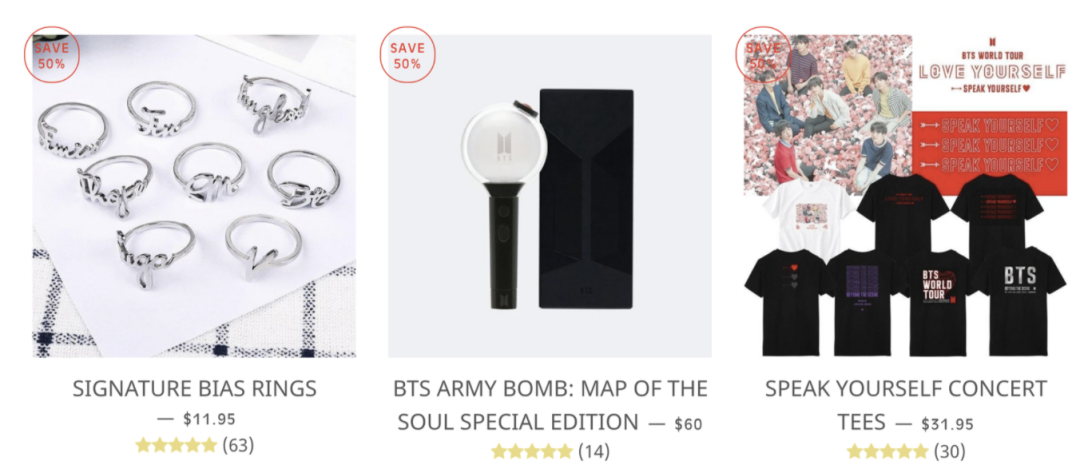Open the star rating for Speak Yourself tees
Viewport: 1080px width, 473px height.
(x=887, y=452)
